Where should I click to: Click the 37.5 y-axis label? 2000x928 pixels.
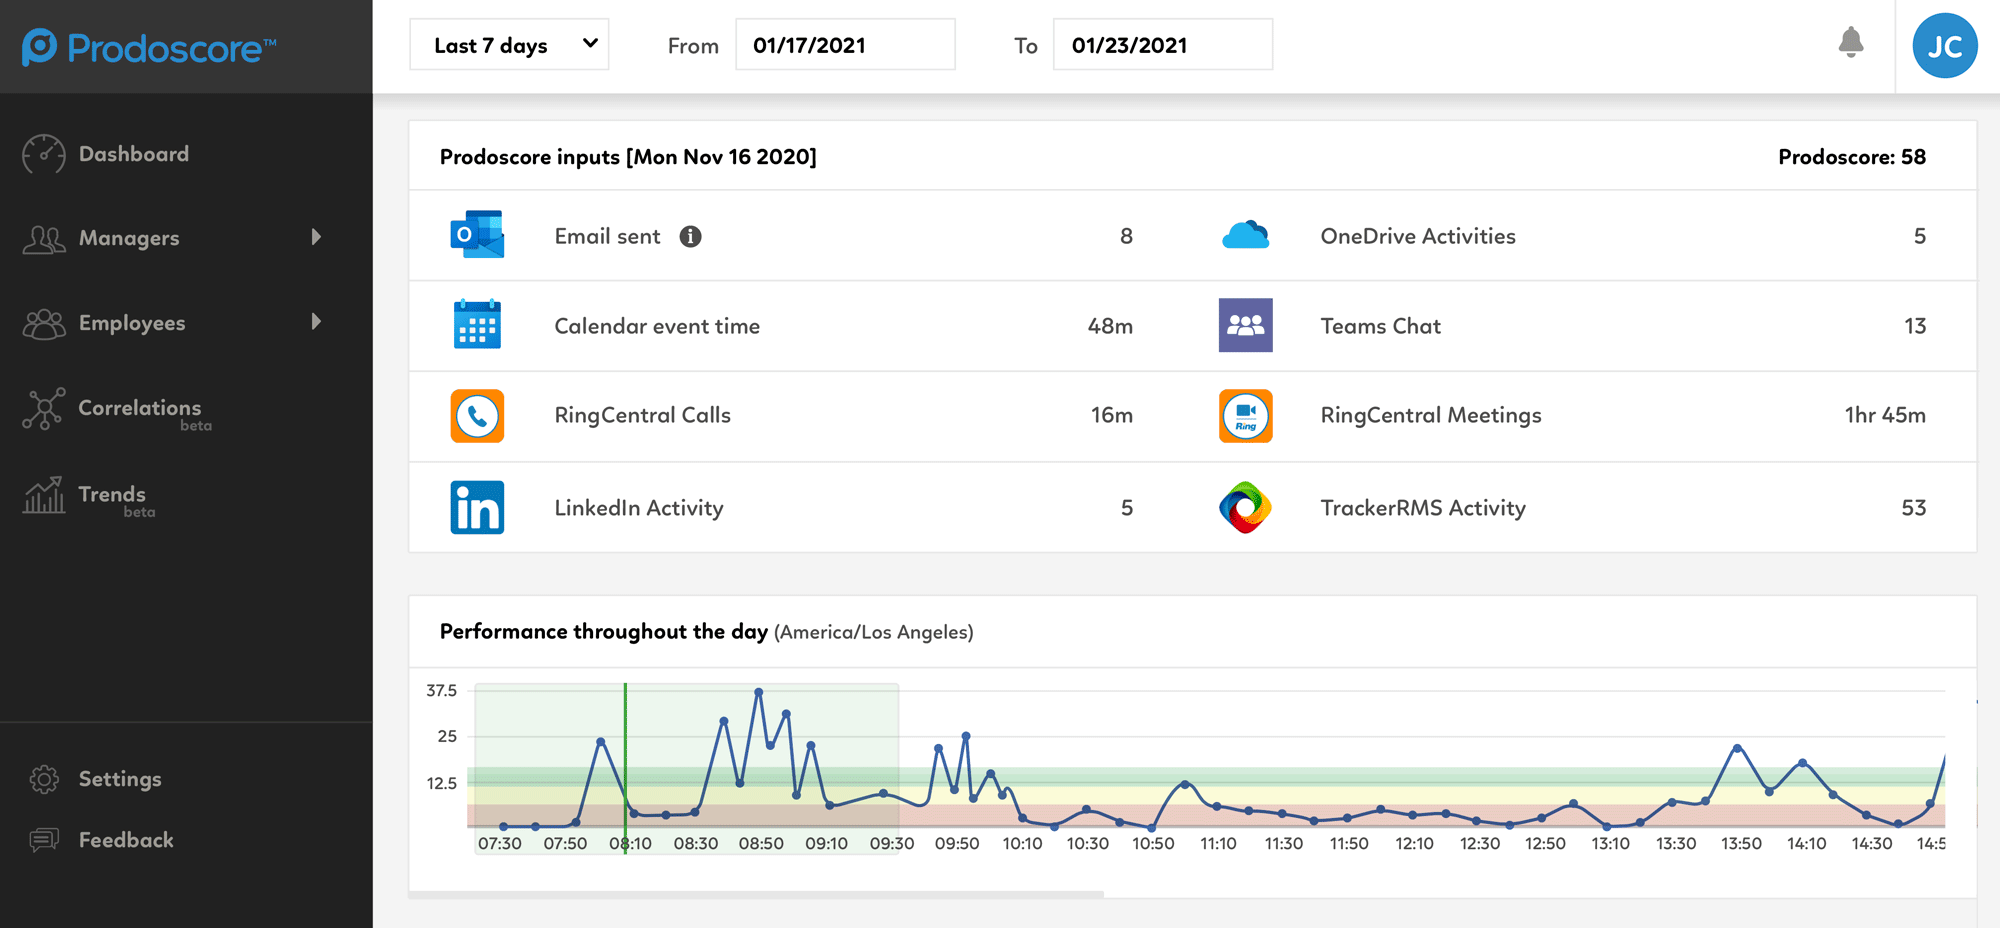pos(441,691)
